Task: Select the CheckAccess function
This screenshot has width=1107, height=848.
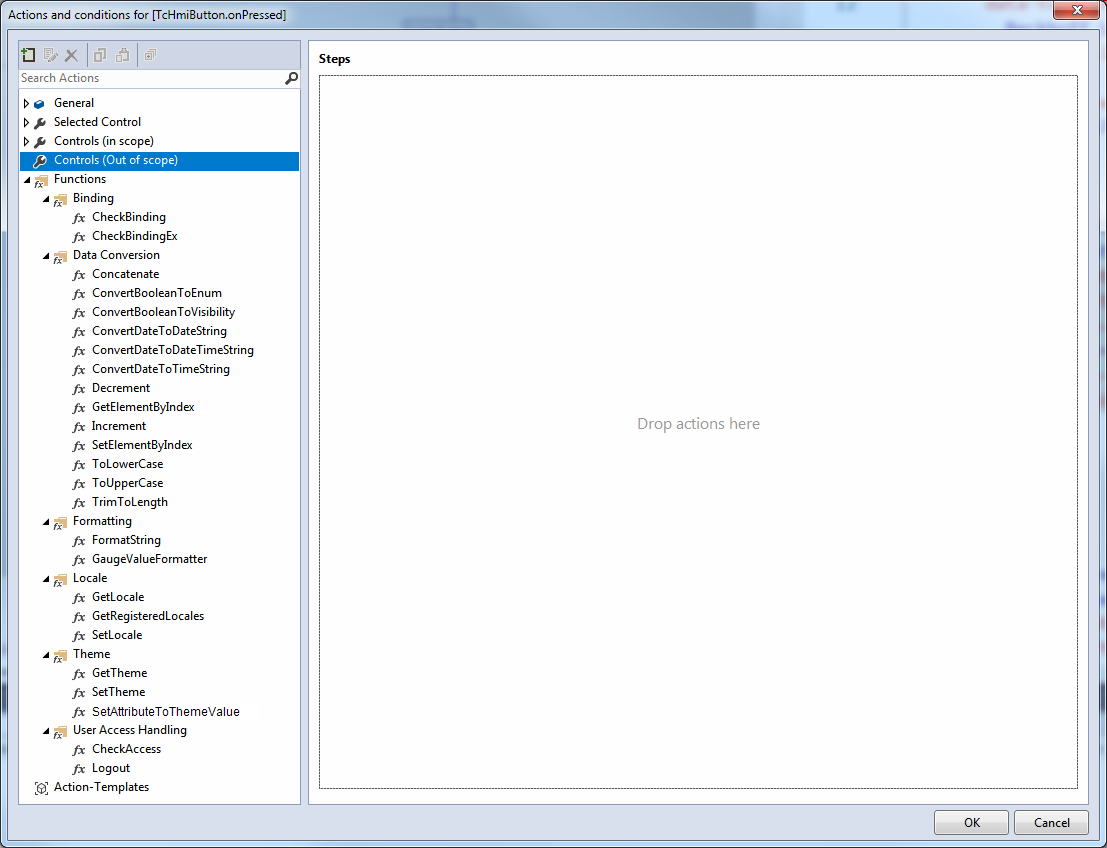Action: tap(126, 750)
